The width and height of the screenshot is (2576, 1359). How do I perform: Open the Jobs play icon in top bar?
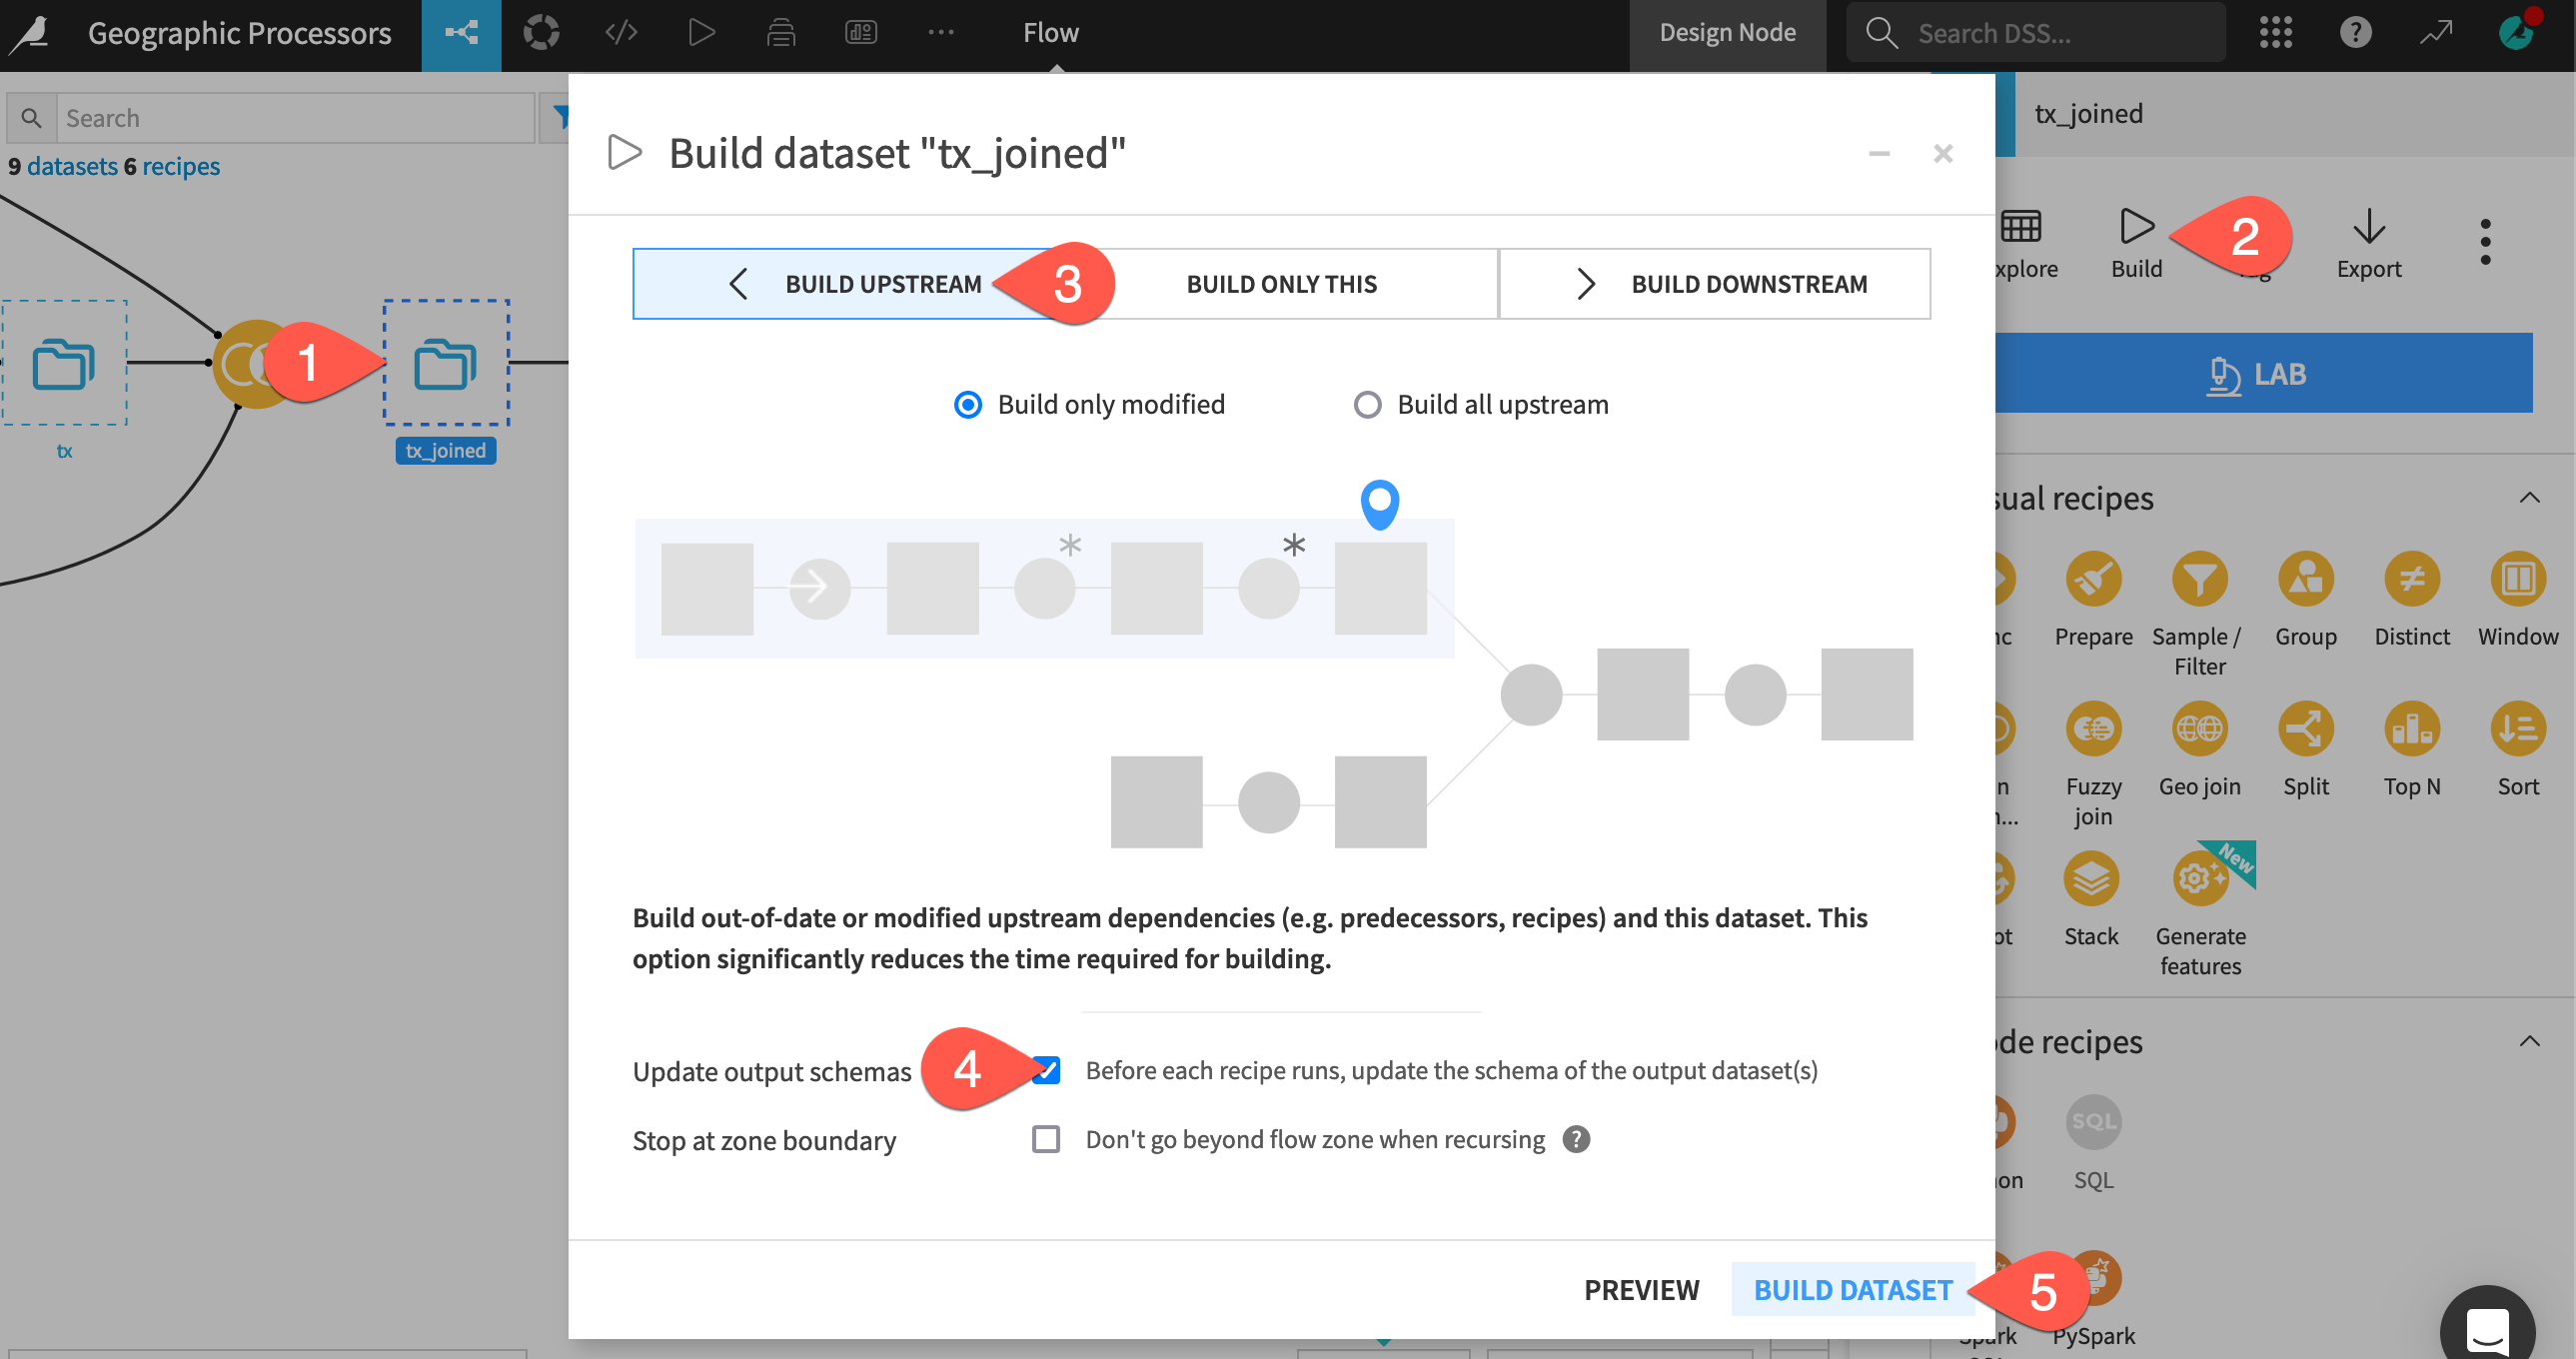[701, 33]
